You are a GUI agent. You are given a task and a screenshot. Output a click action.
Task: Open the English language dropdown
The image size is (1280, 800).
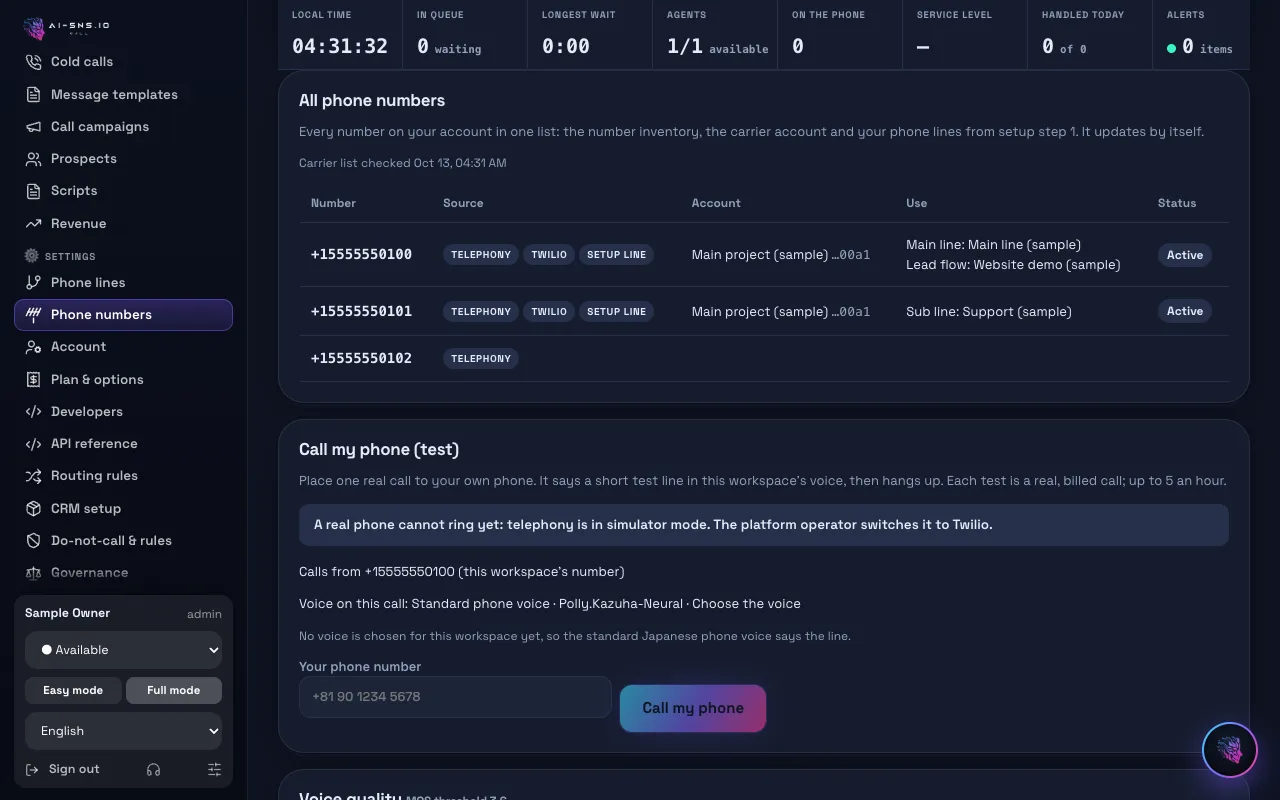pyautogui.click(x=123, y=731)
